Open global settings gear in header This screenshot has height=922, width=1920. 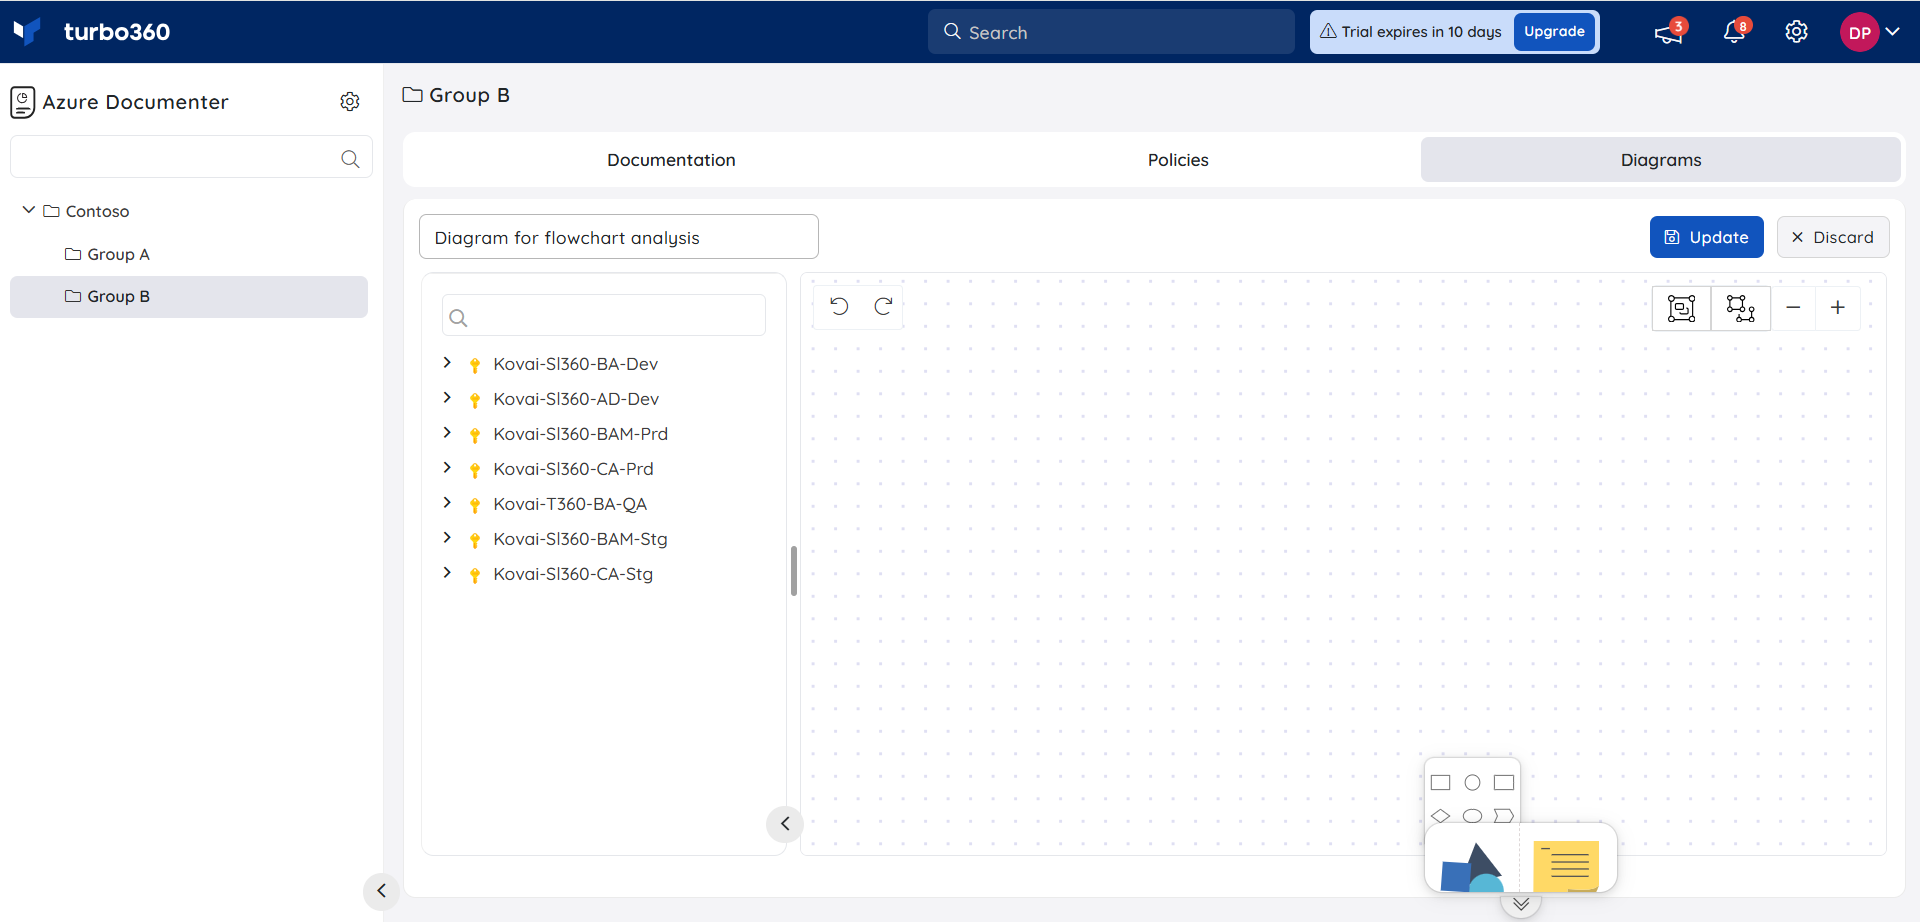tap(1796, 32)
